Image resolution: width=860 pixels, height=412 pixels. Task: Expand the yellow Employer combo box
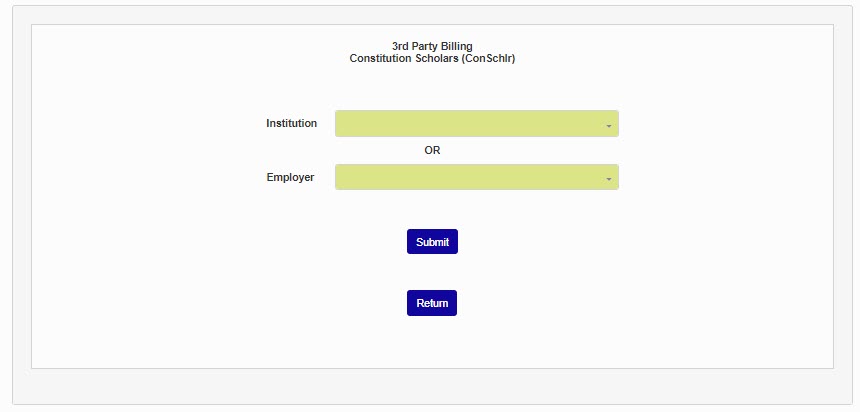(476, 178)
